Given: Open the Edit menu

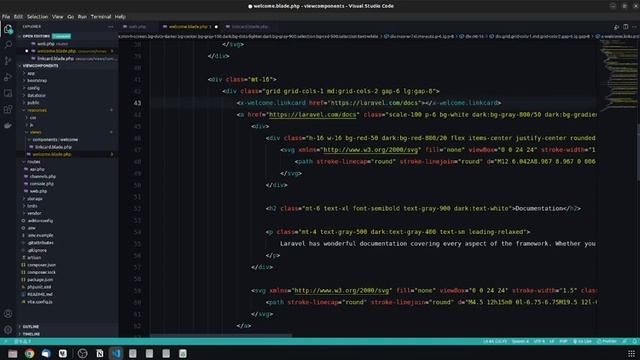Looking at the screenshot, I should pos(18,17).
